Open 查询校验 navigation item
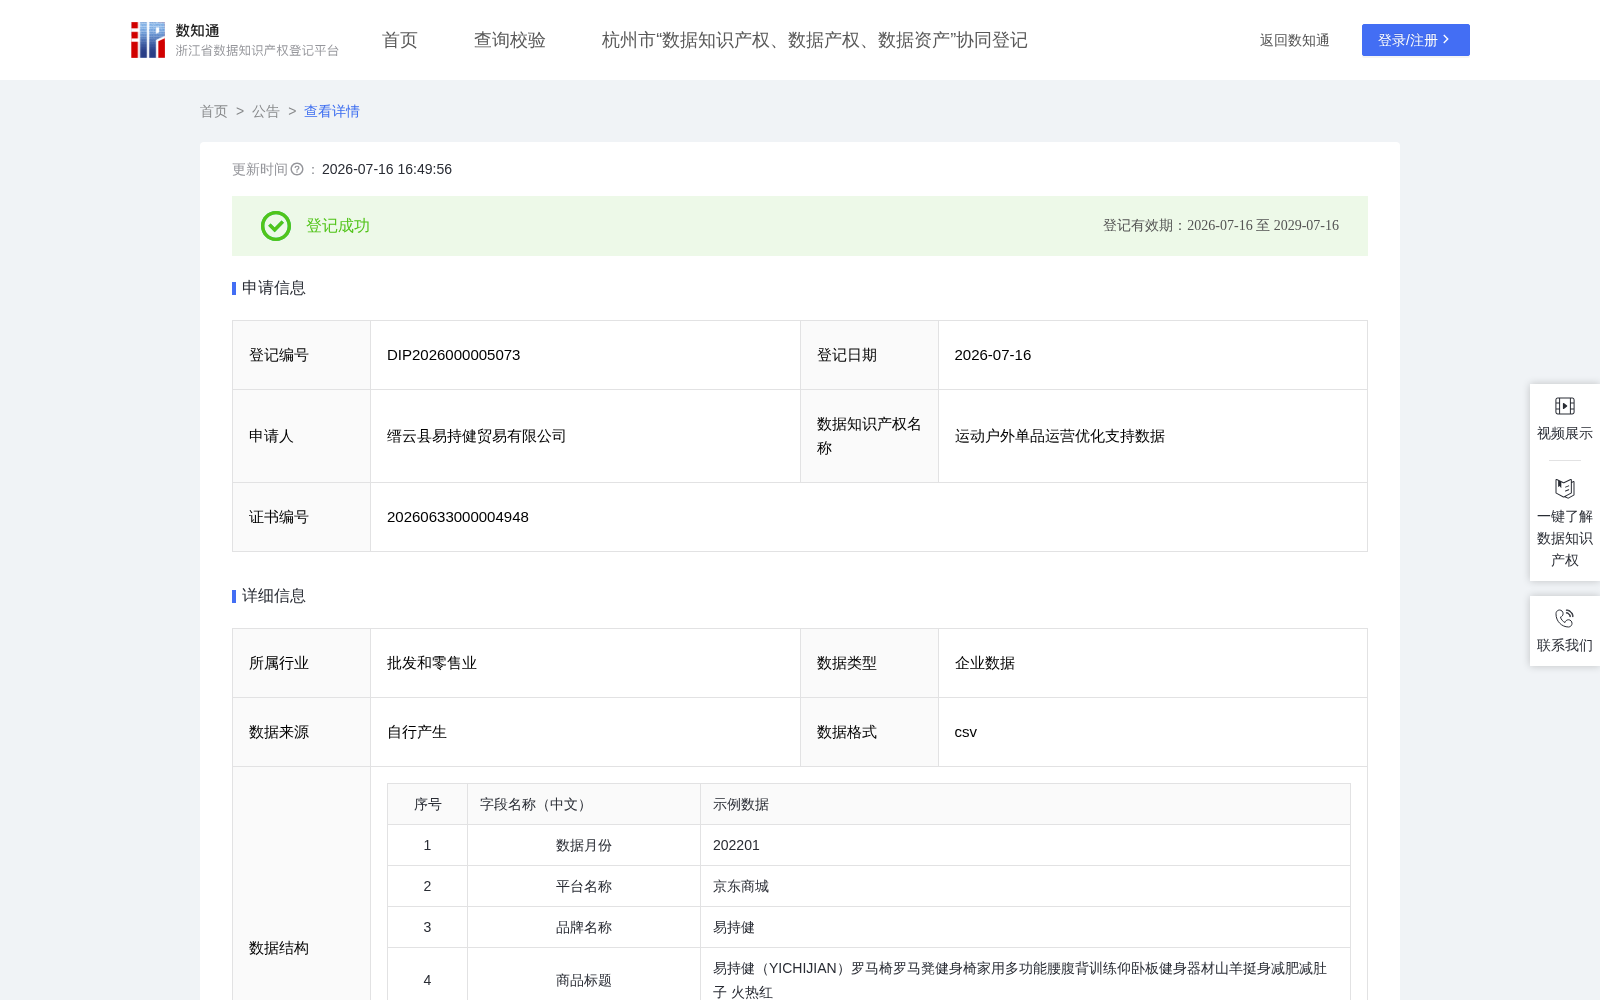 tap(510, 40)
